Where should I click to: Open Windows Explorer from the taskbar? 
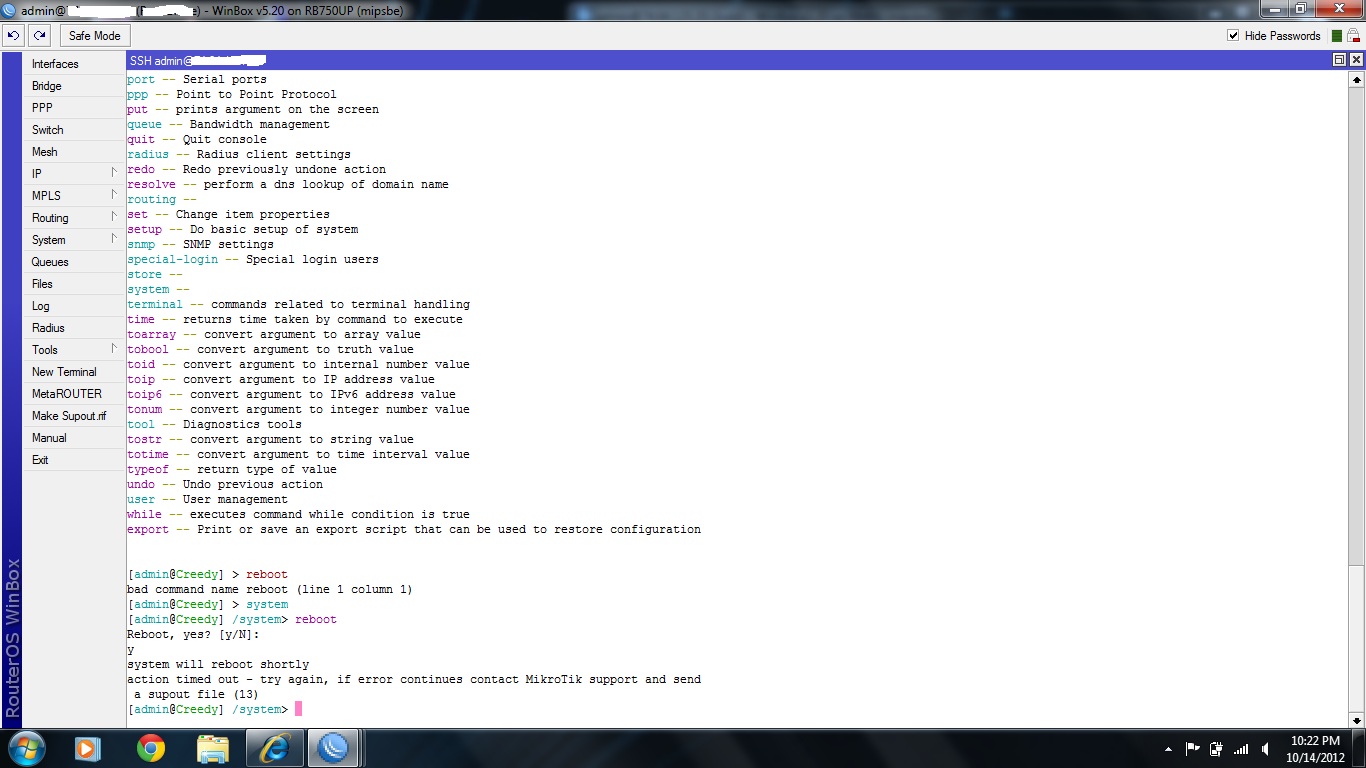212,748
